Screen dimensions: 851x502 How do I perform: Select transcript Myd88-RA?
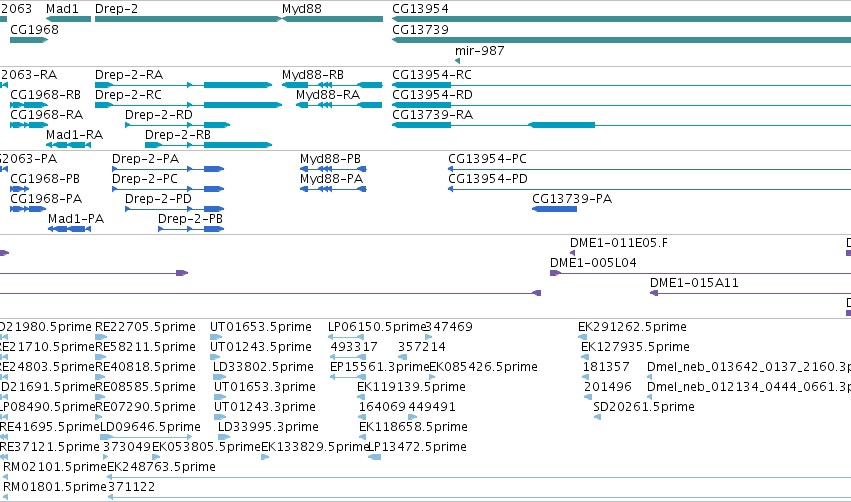pyautogui.click(x=339, y=105)
